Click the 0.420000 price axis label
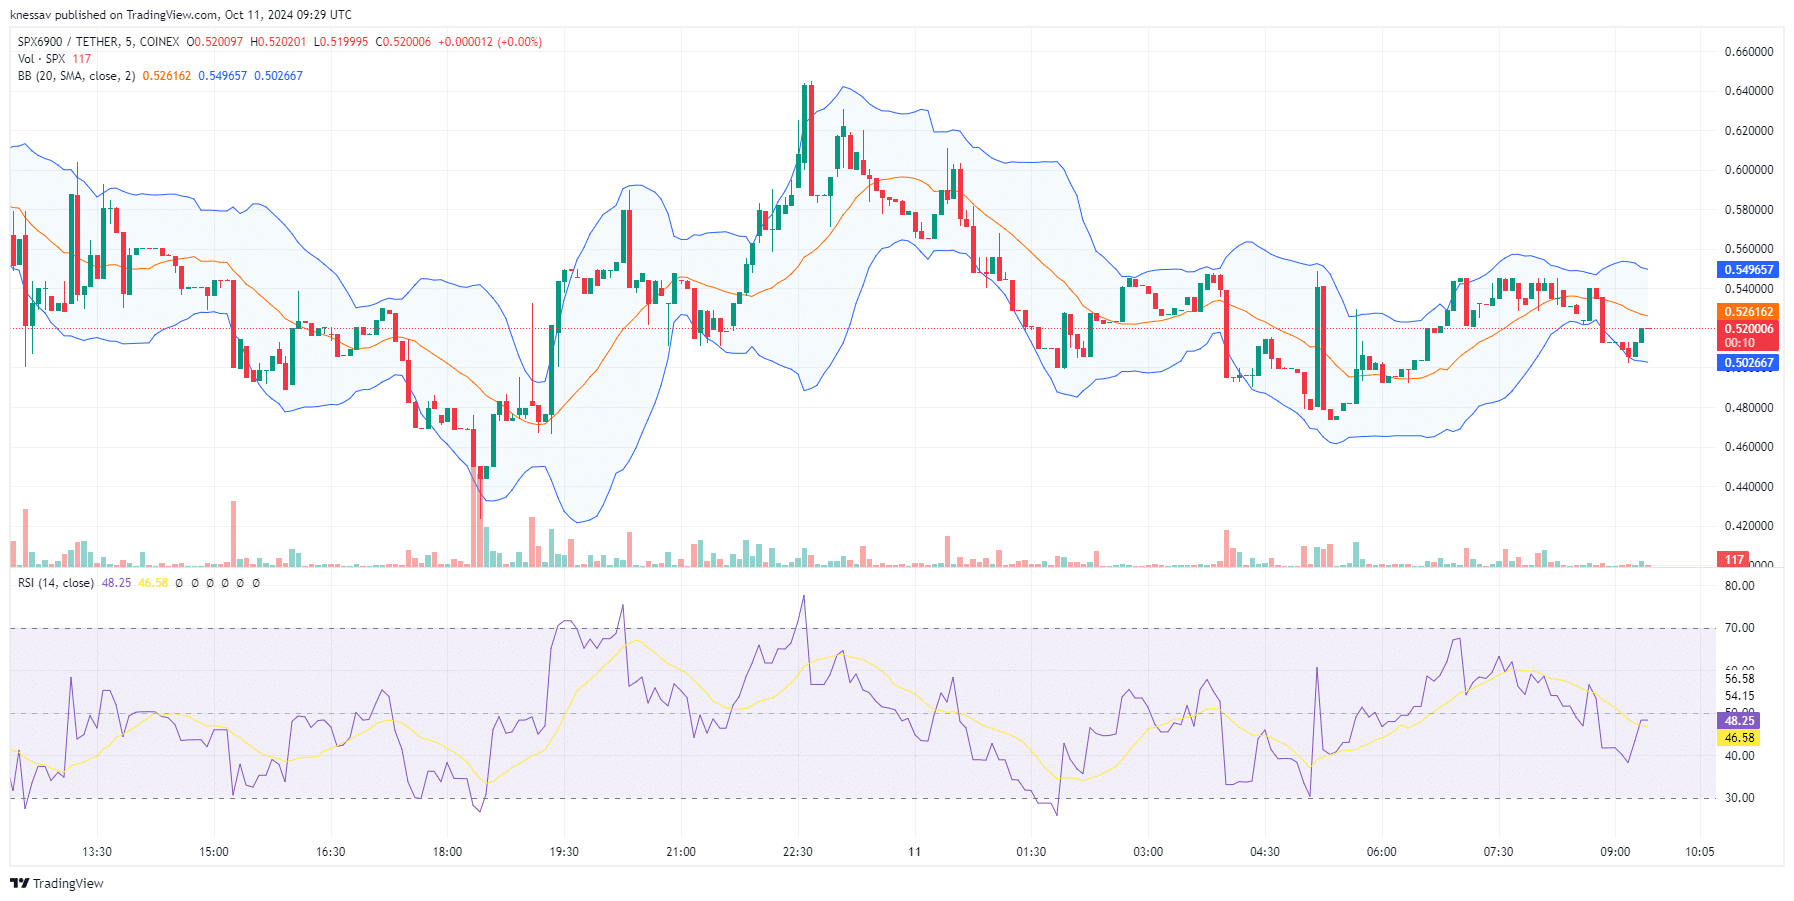This screenshot has height=901, width=1794. [x=1749, y=526]
